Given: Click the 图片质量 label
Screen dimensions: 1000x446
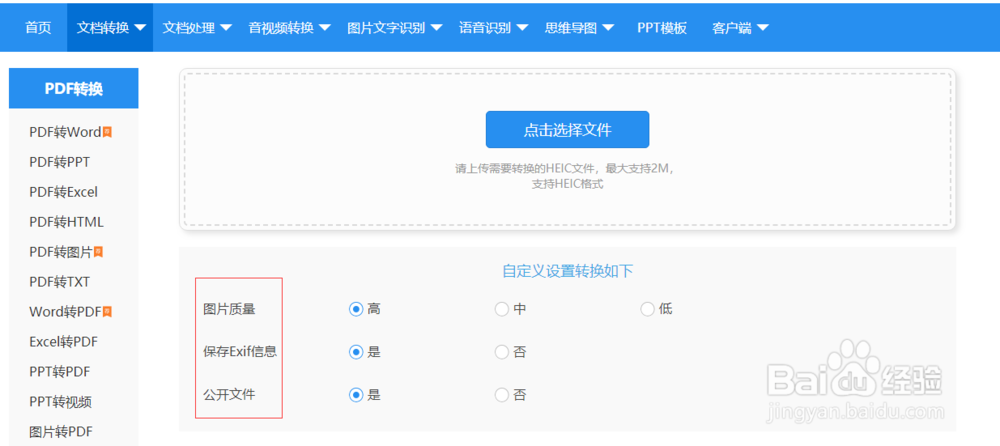Looking at the screenshot, I should [229, 309].
